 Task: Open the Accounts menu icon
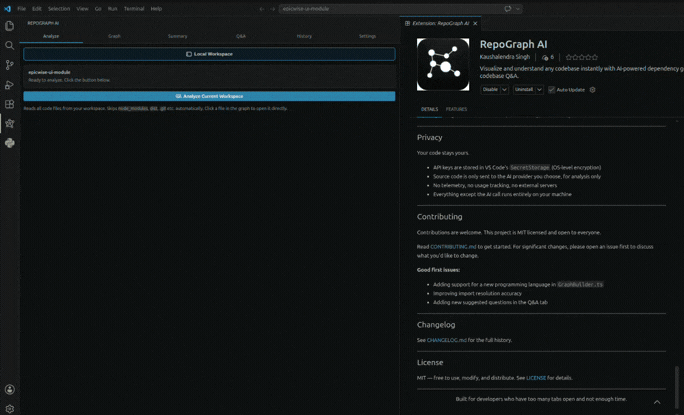click(x=10, y=389)
